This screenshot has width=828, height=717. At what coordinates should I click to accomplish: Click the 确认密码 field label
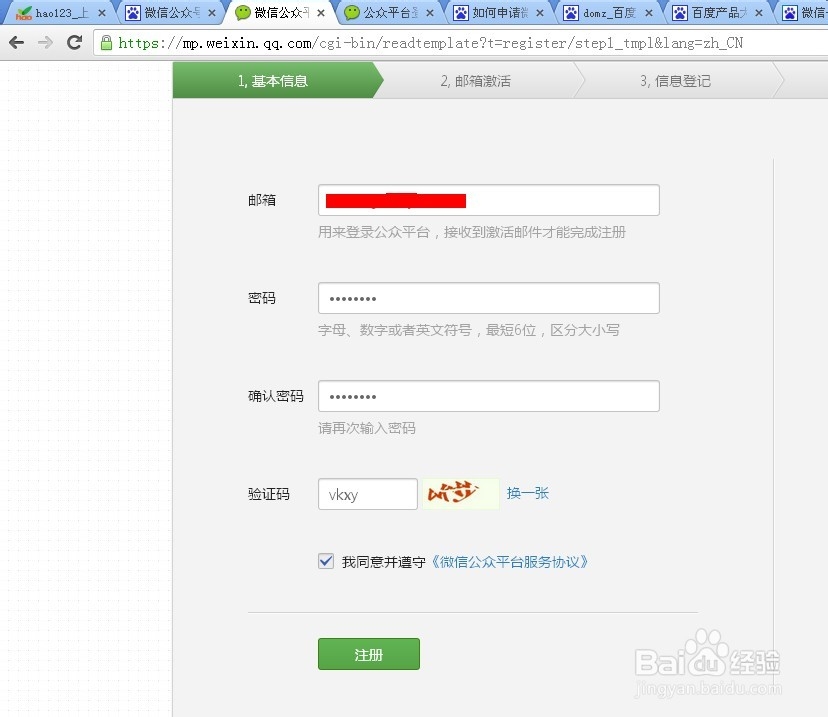(276, 396)
